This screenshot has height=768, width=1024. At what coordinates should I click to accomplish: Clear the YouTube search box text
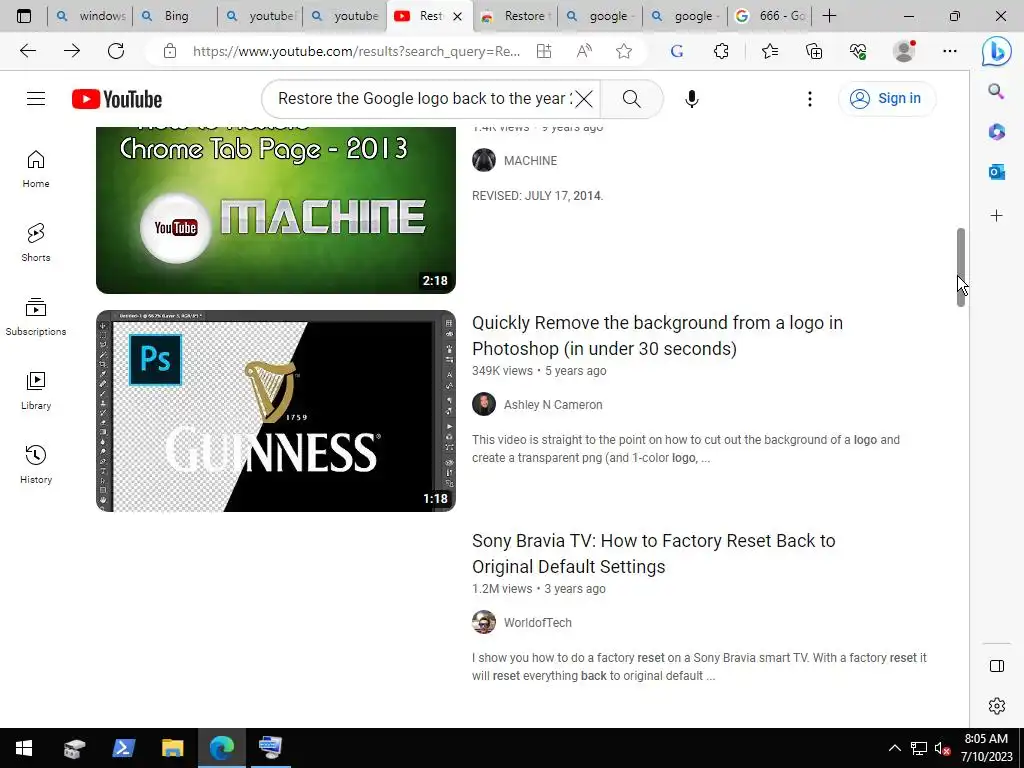coord(584,99)
